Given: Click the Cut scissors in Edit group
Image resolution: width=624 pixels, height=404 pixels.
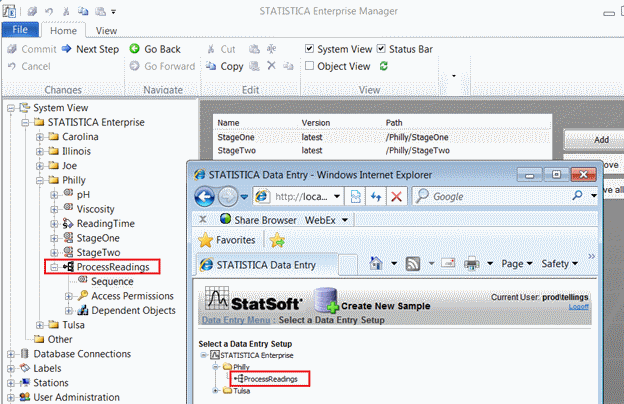Looking at the screenshot, I should 211,49.
